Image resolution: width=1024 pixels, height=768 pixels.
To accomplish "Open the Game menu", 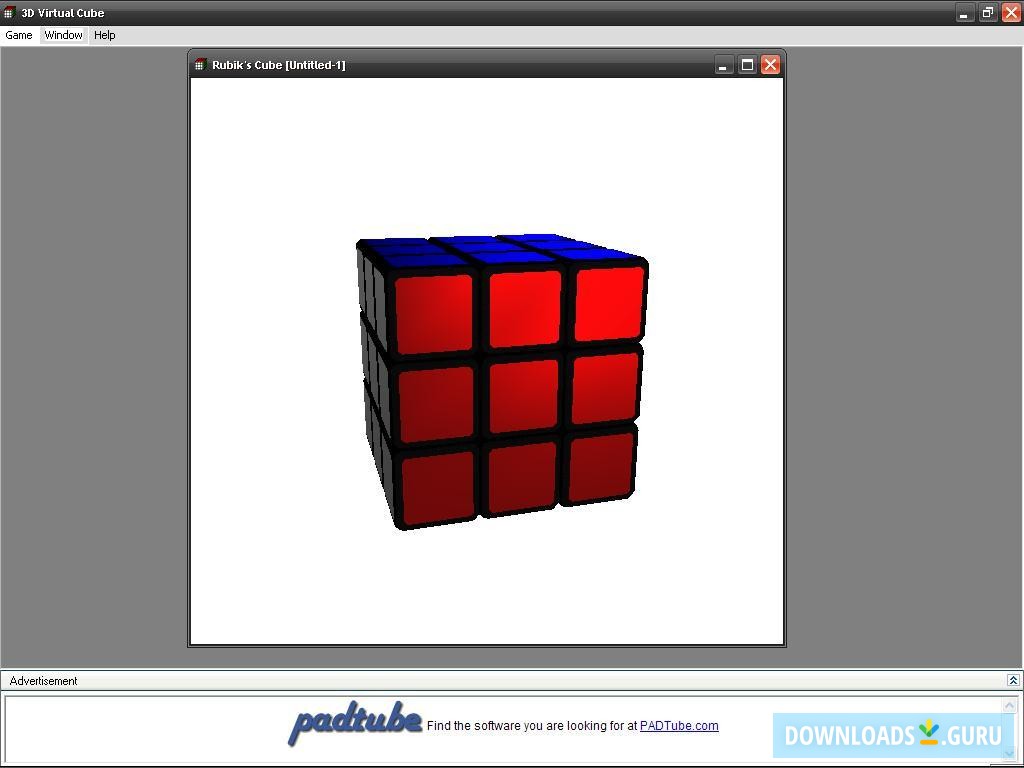I will [18, 35].
